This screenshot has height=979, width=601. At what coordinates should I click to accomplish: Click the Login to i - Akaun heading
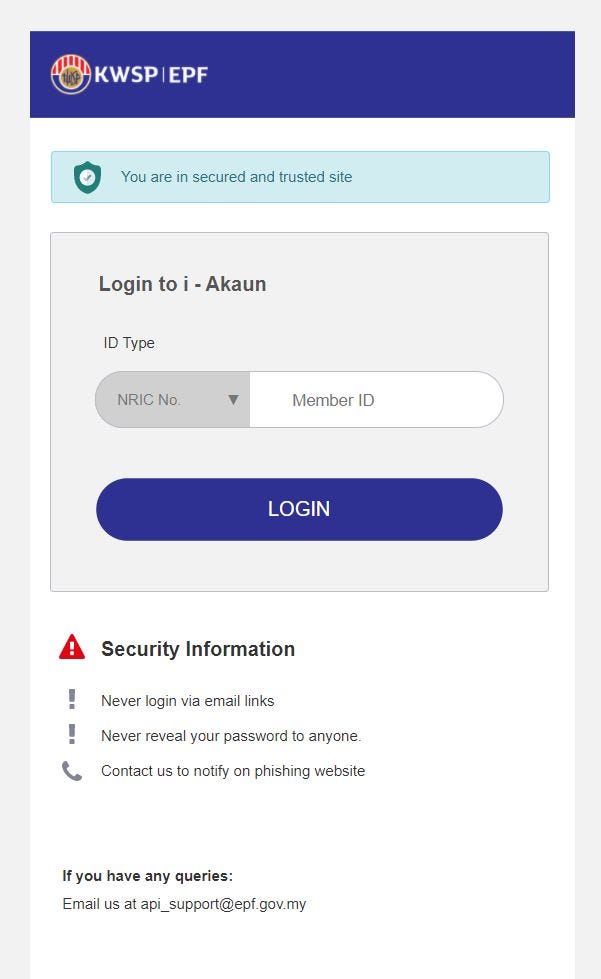(182, 284)
